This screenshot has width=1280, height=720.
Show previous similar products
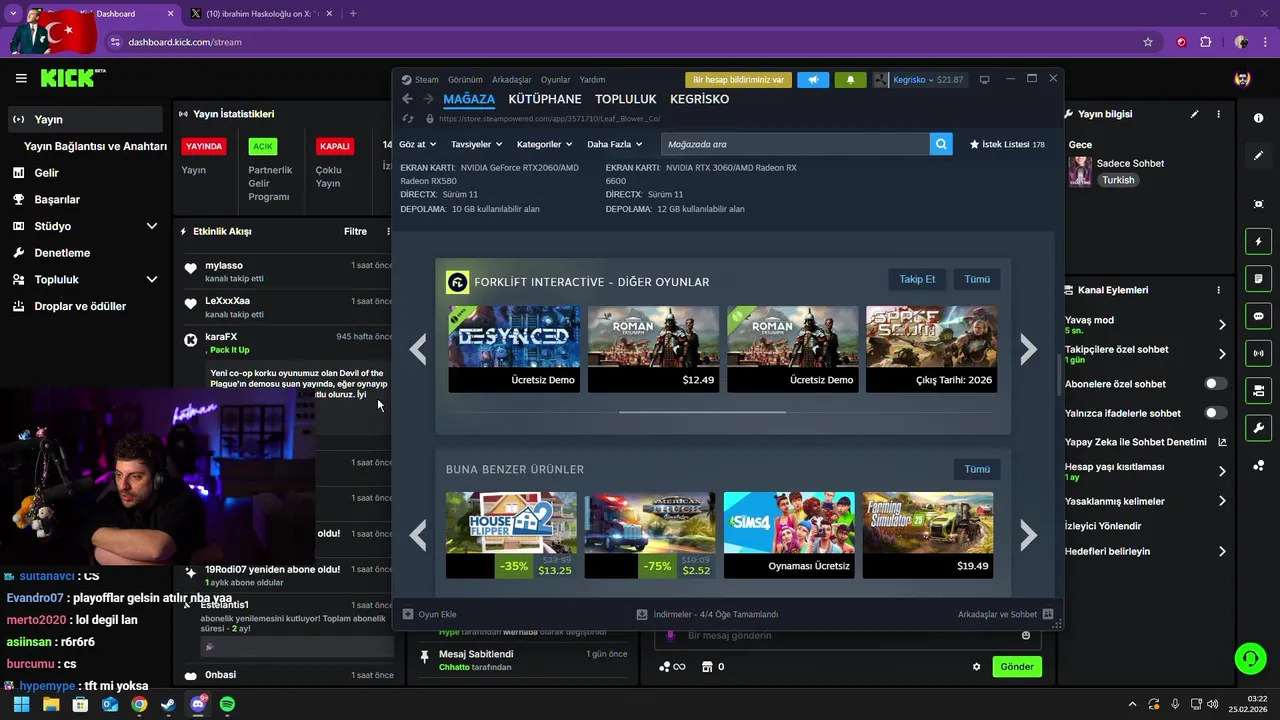click(x=418, y=535)
